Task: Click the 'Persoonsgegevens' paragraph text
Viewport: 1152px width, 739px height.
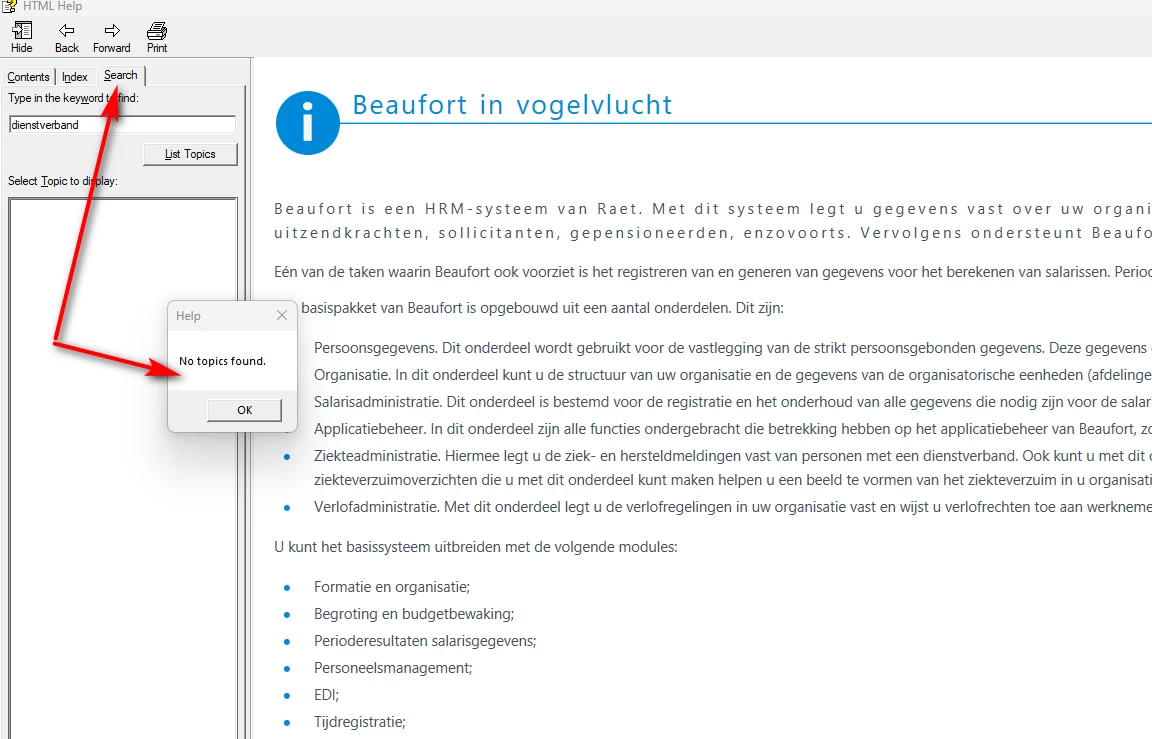Action: [x=732, y=348]
